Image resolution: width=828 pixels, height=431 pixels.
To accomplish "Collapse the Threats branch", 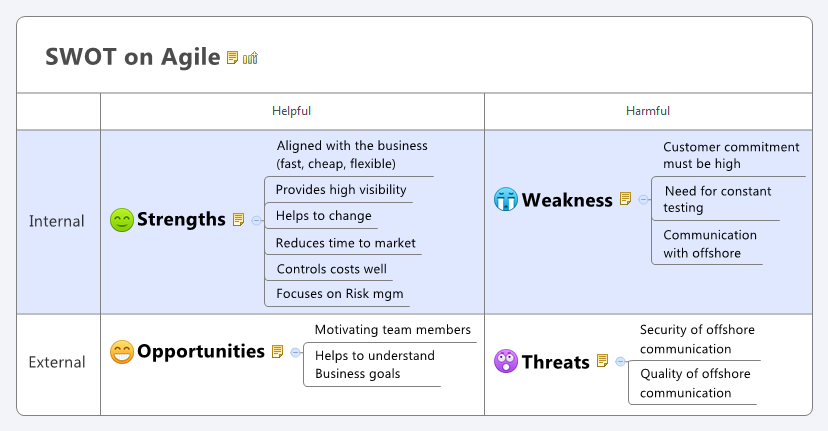I will (x=620, y=361).
